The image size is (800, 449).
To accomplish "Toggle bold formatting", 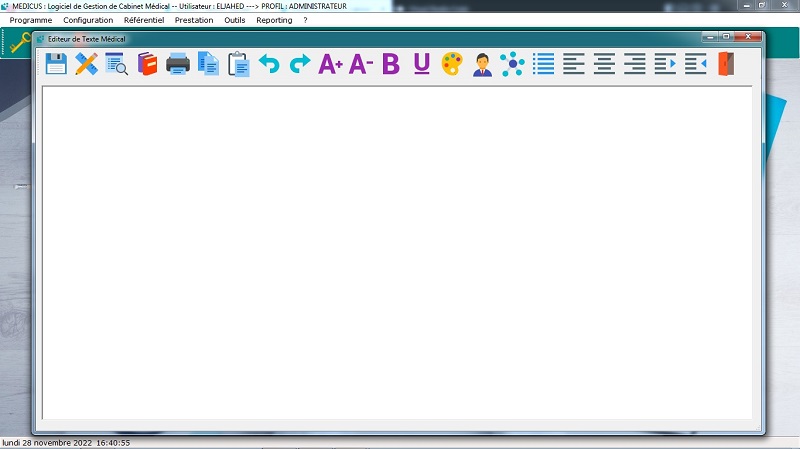I will [391, 64].
